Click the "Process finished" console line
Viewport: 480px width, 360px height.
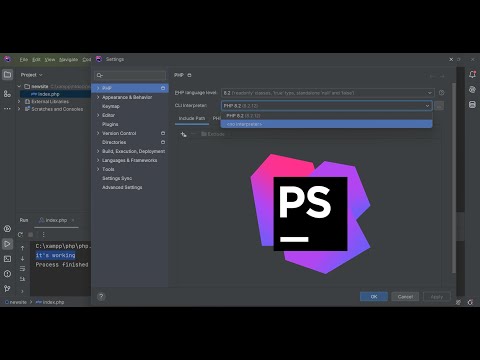pyautogui.click(x=62, y=265)
